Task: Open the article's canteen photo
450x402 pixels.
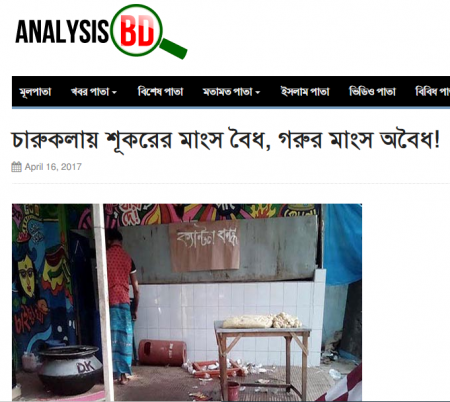Action: [187, 302]
